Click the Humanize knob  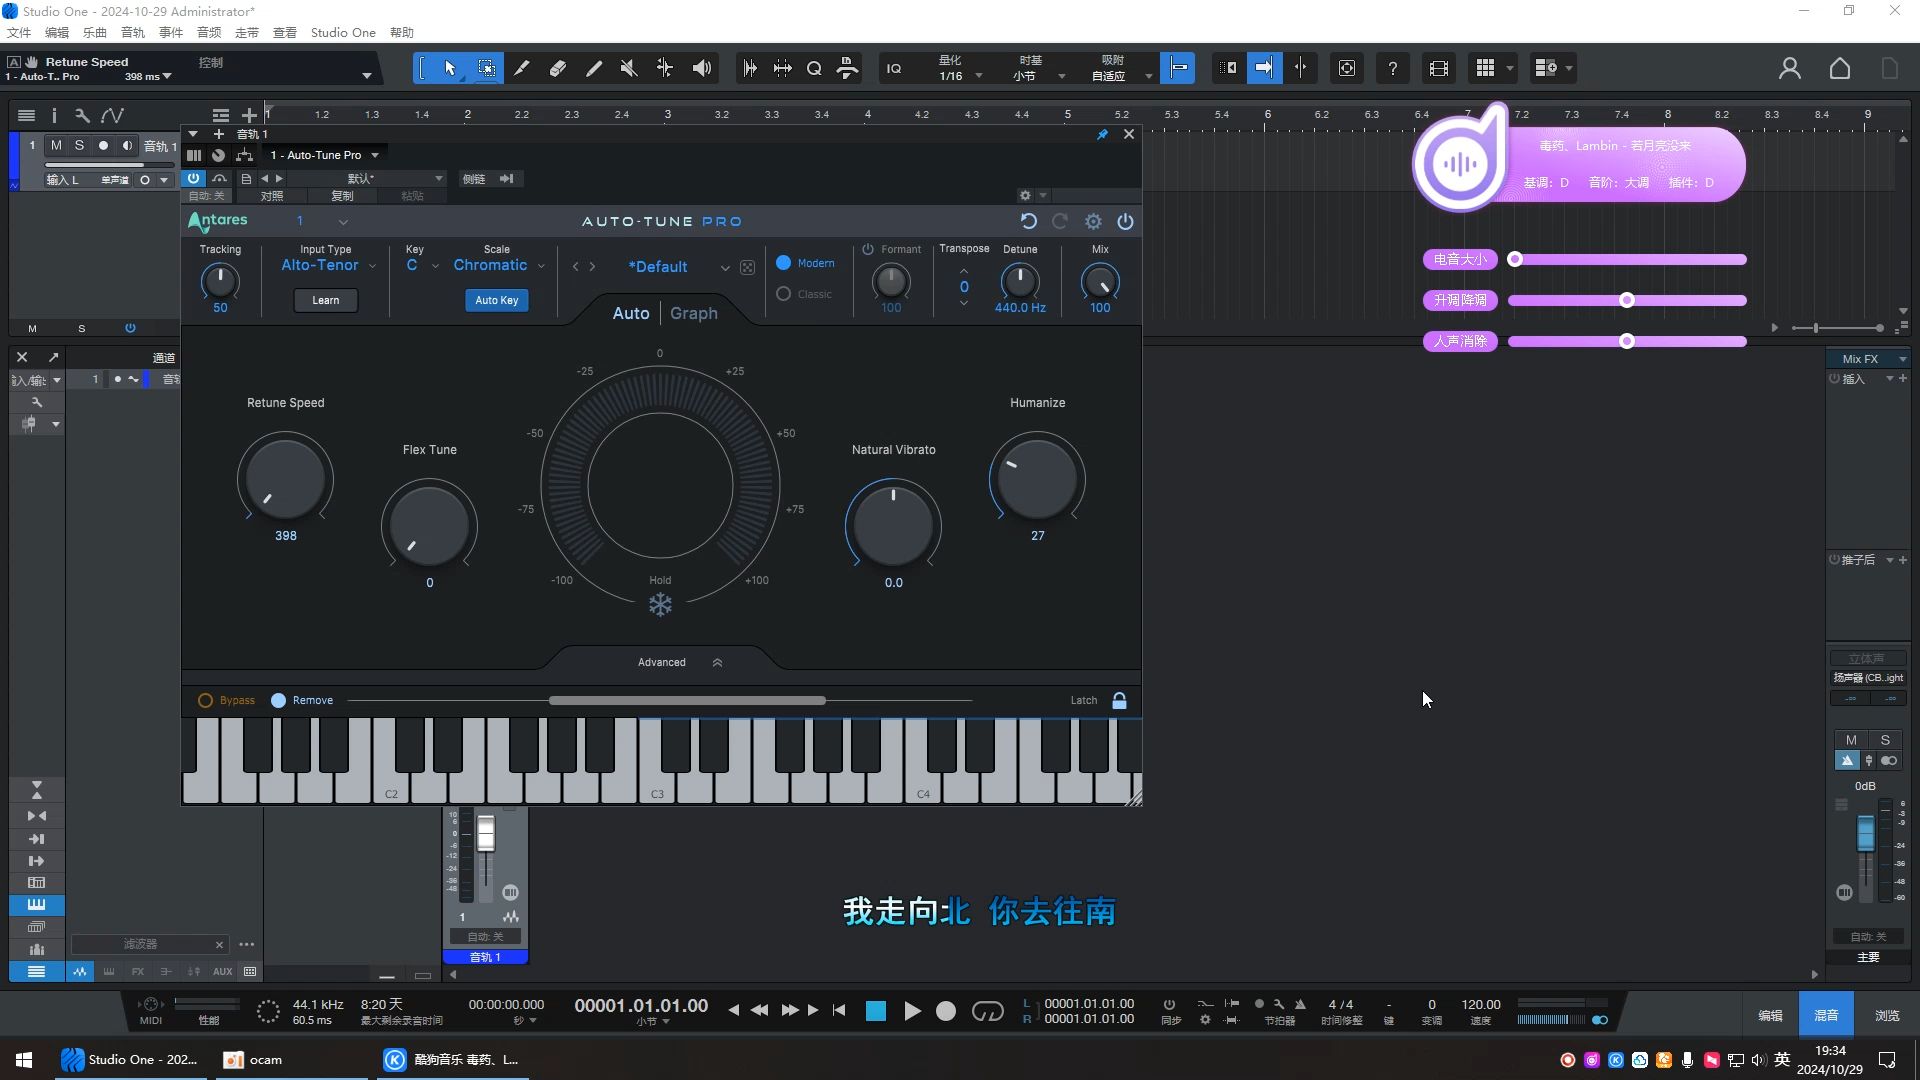coord(1037,478)
